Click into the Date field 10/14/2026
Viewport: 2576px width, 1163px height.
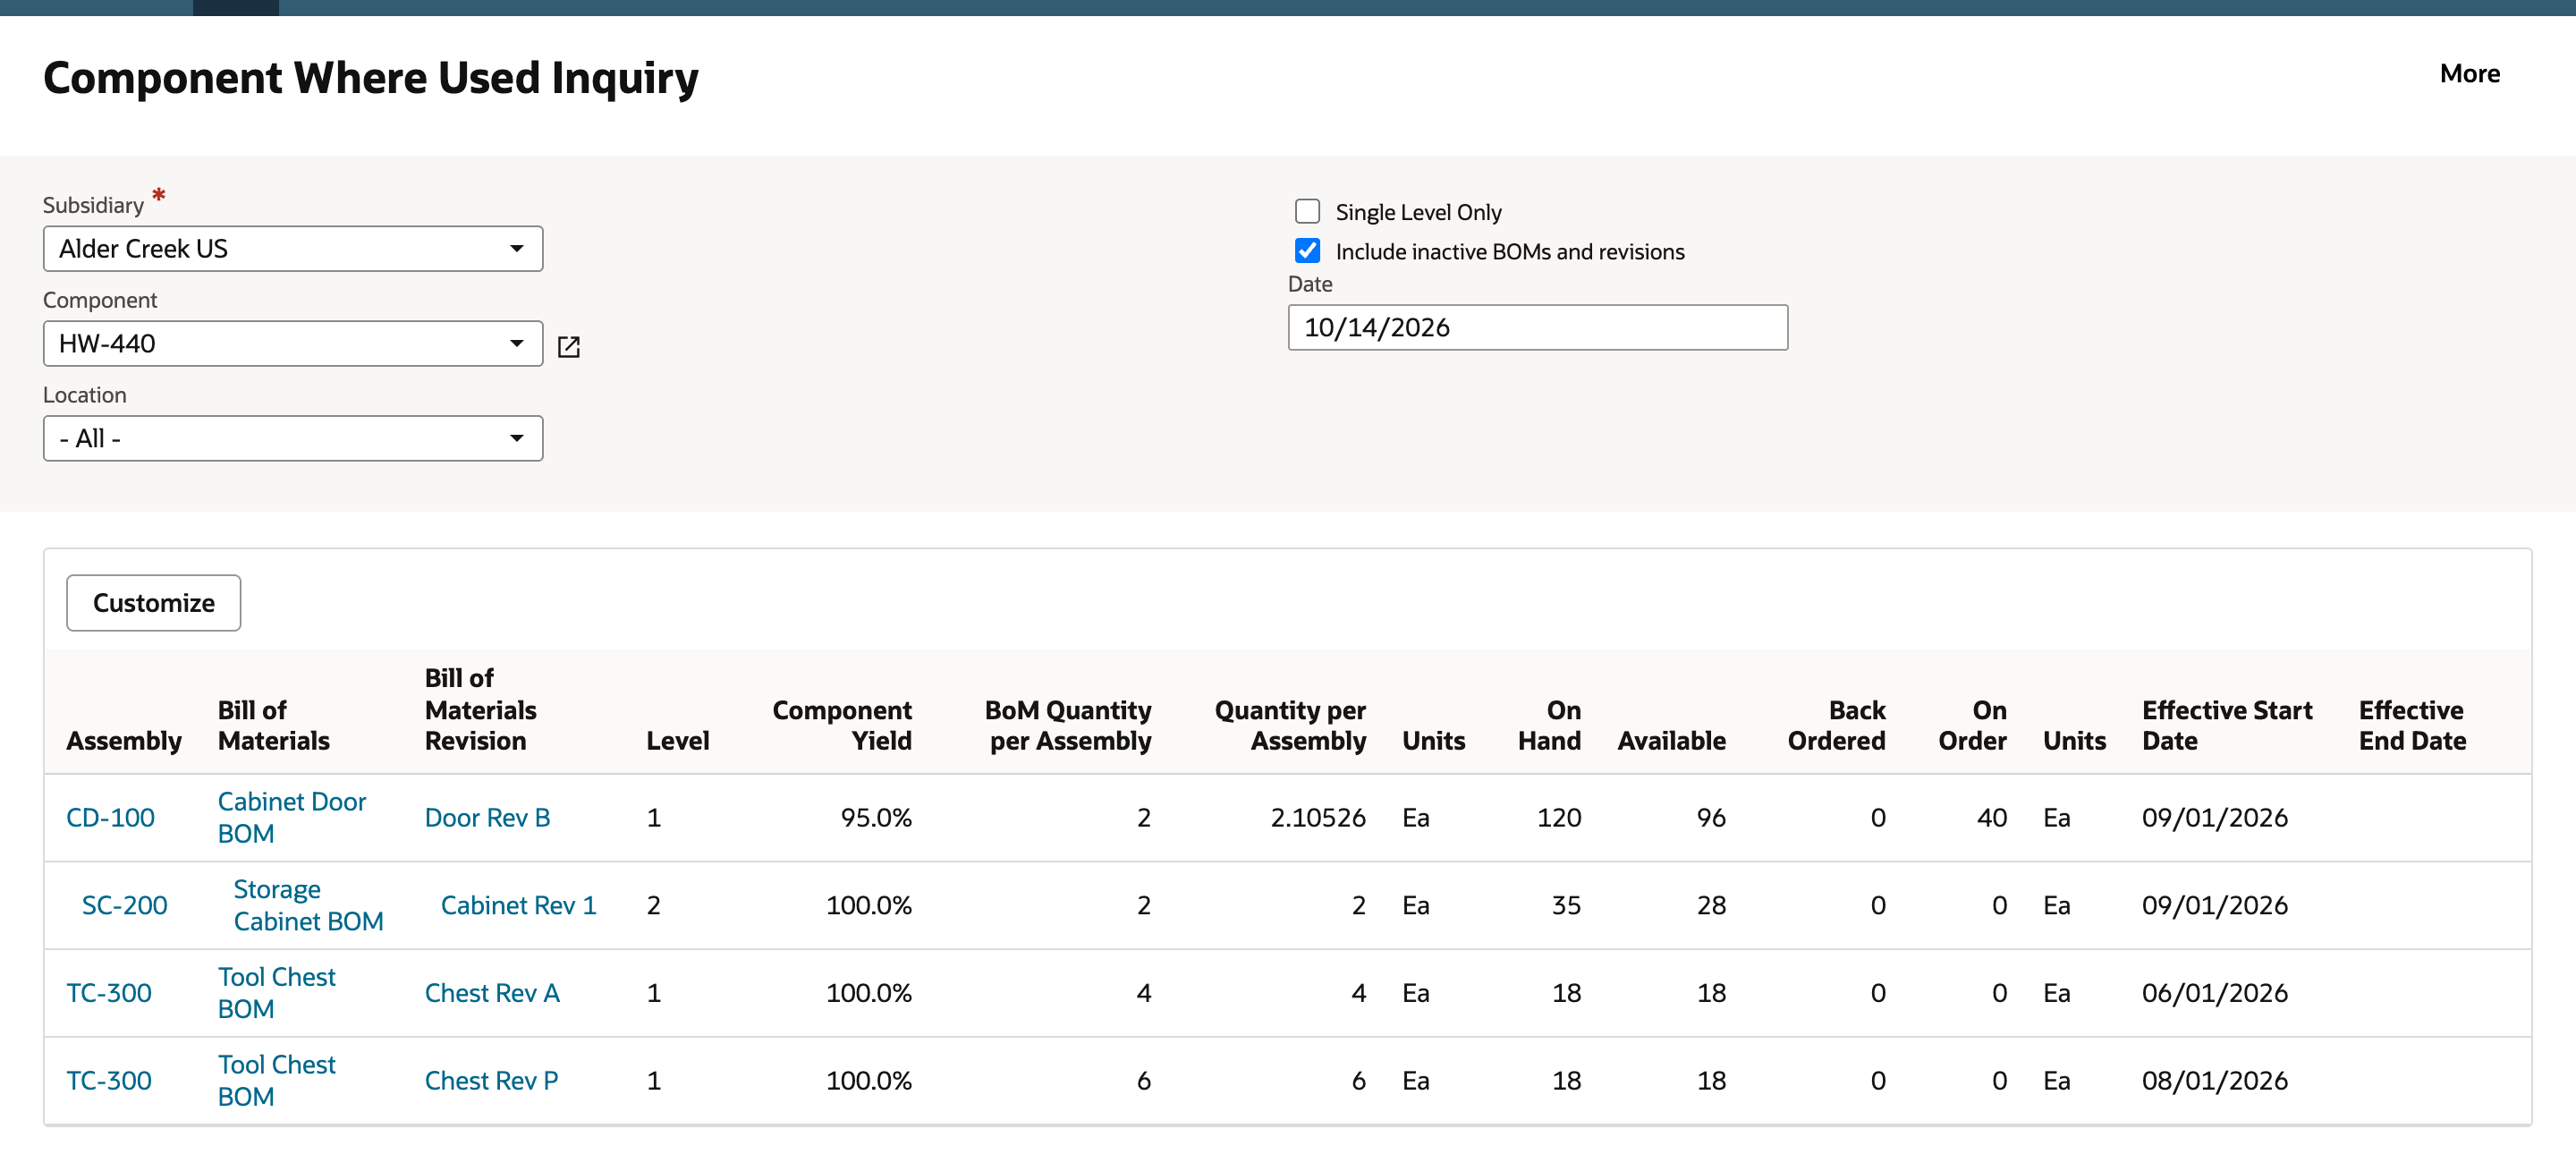[x=1537, y=328]
